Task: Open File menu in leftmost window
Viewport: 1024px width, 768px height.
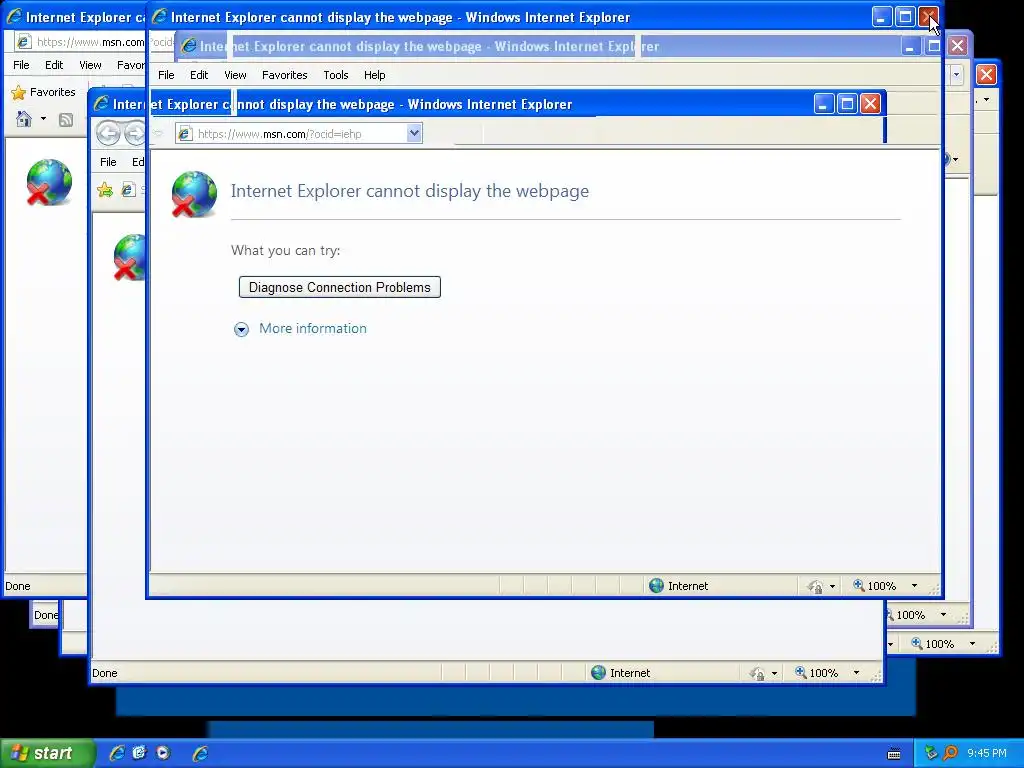Action: pyautogui.click(x=21, y=65)
